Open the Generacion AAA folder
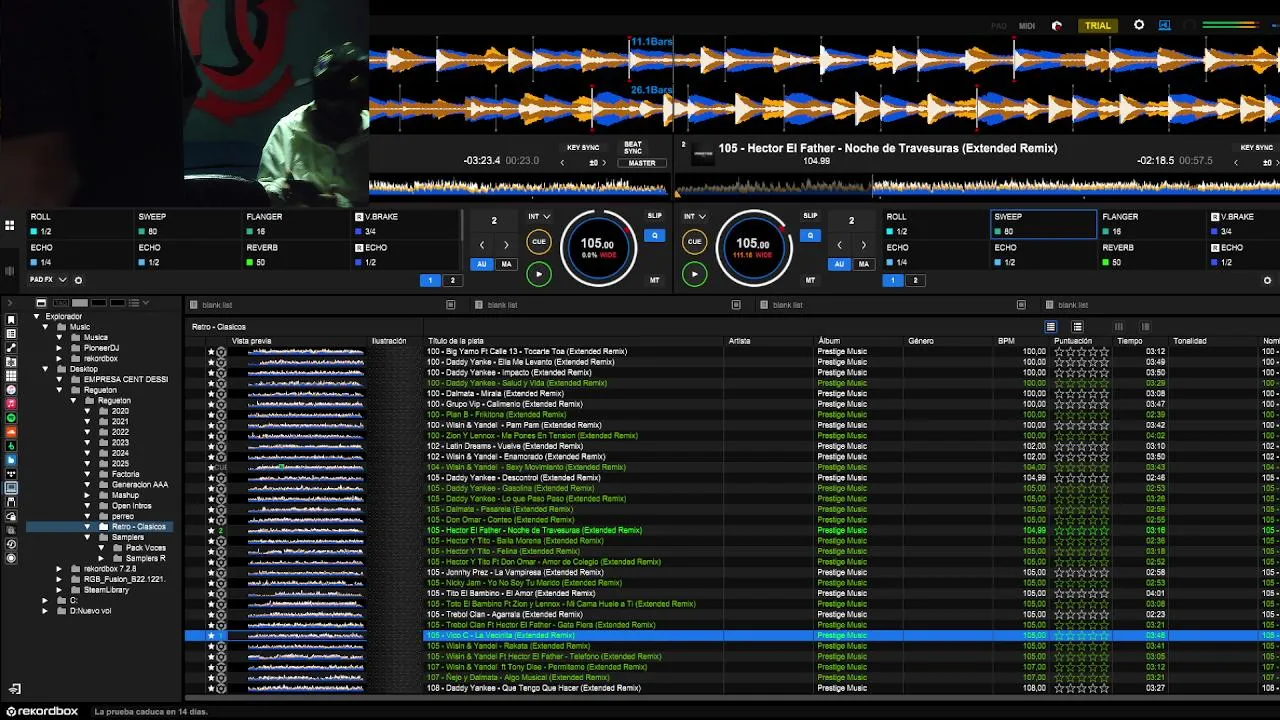Viewport: 1280px width, 720px height. [139, 485]
